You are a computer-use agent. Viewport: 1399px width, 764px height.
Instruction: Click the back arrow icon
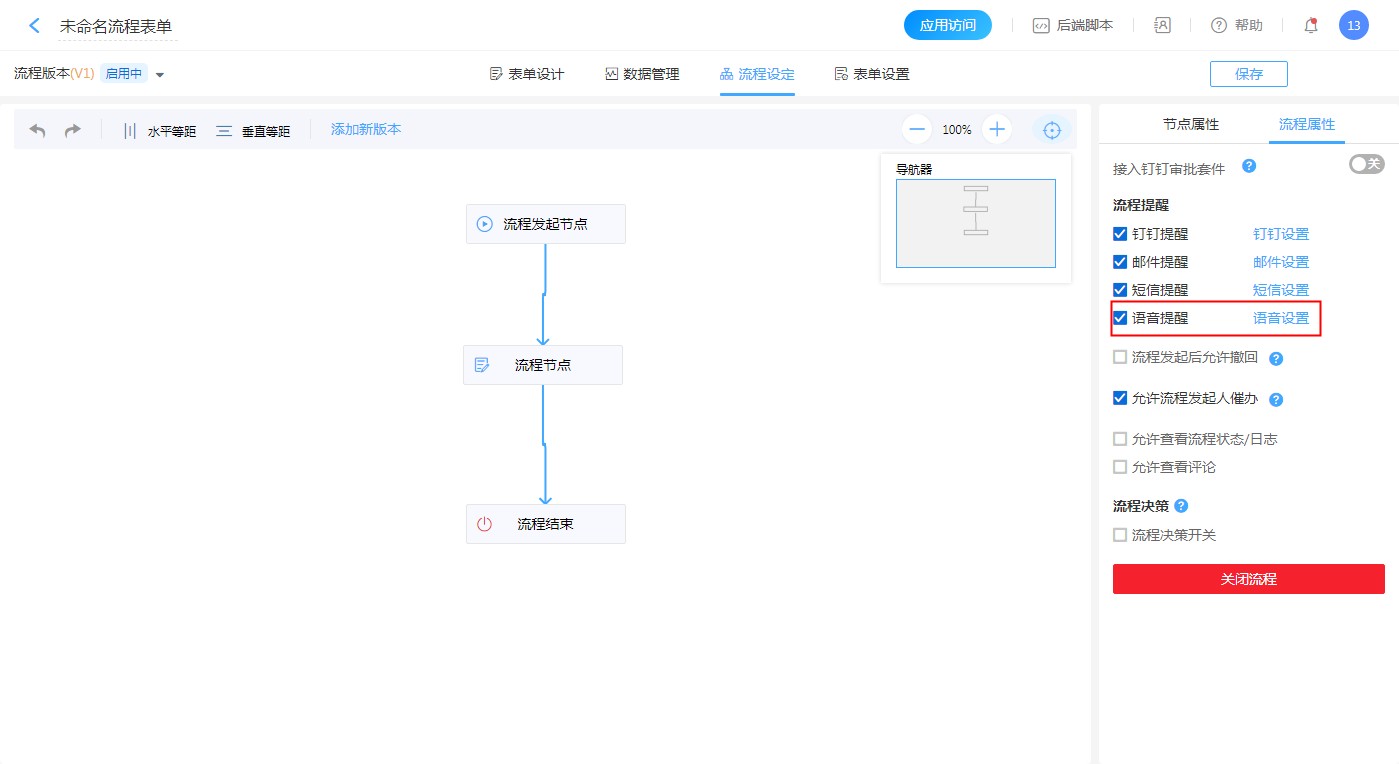(x=35, y=26)
